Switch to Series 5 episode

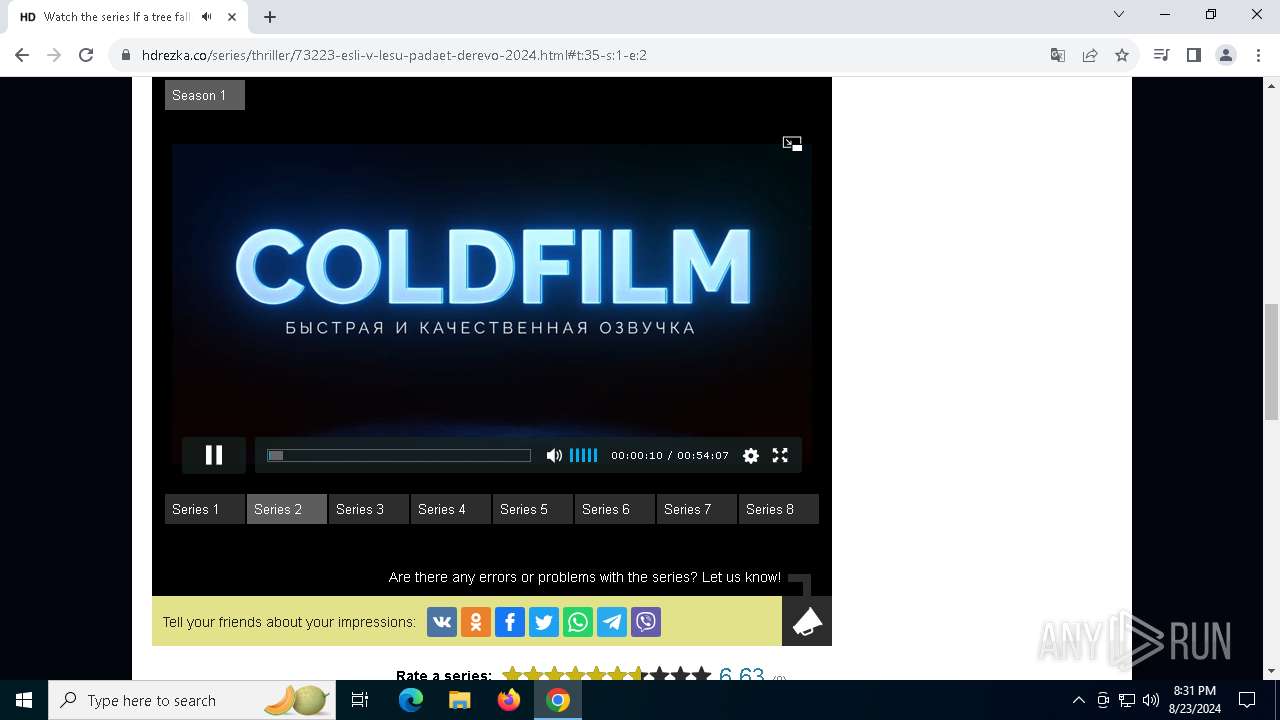tap(533, 509)
